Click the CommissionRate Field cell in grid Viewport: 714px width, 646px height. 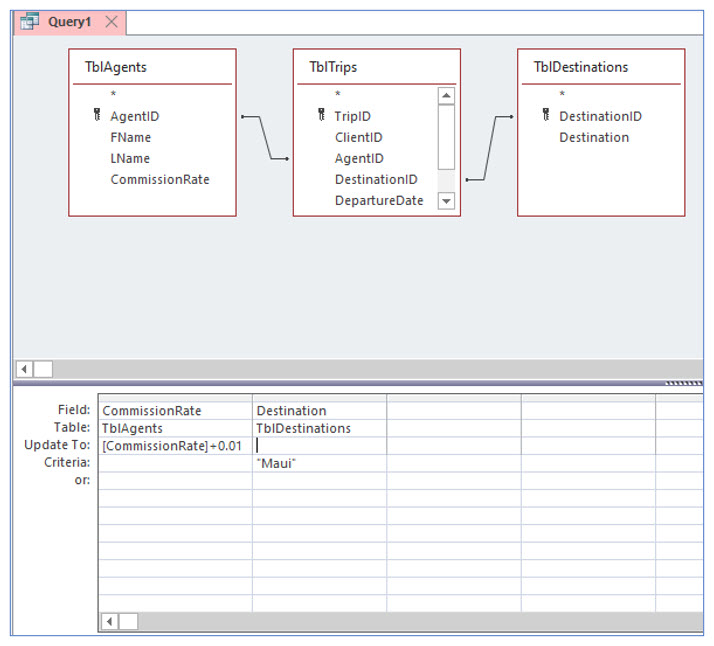[175, 411]
